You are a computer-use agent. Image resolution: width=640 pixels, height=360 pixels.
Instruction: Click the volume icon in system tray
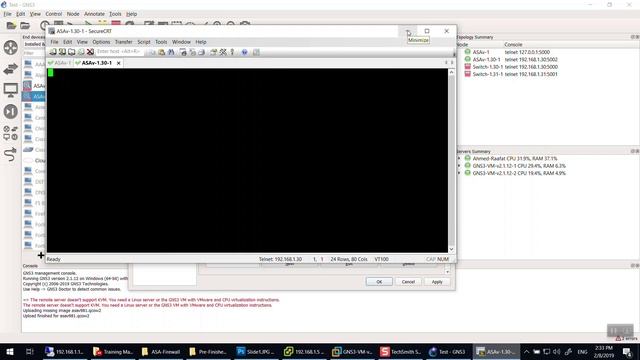[557, 351]
